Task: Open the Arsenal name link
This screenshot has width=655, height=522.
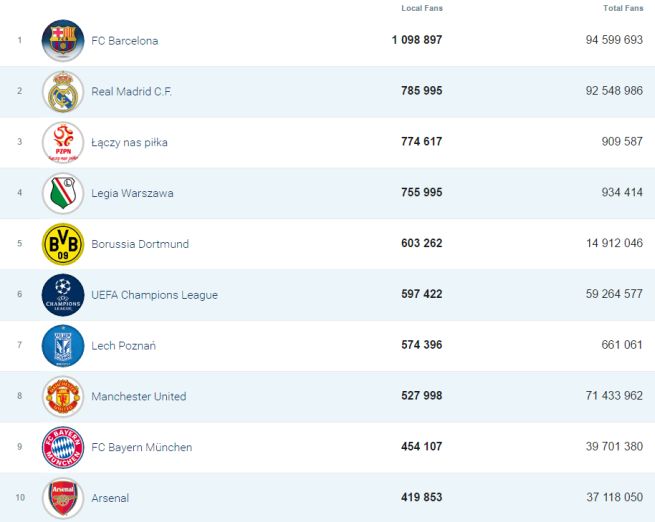Action: coord(110,498)
